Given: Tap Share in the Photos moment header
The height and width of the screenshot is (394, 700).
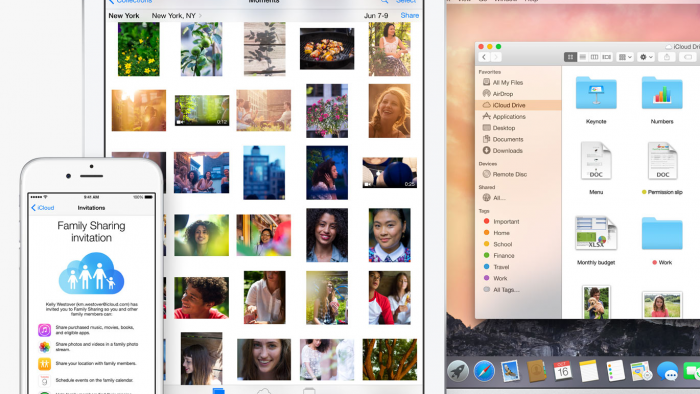Looking at the screenshot, I should tap(409, 16).
